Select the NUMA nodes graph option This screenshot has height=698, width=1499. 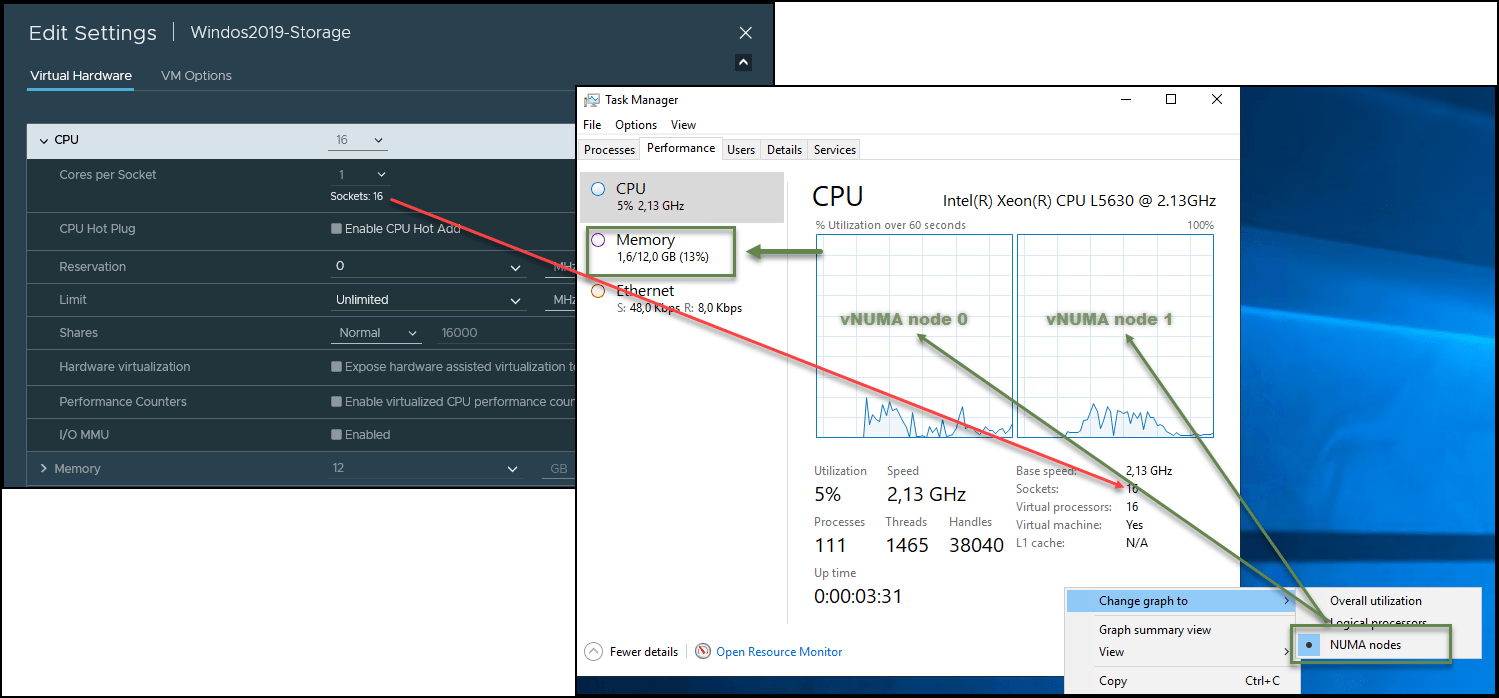1372,645
